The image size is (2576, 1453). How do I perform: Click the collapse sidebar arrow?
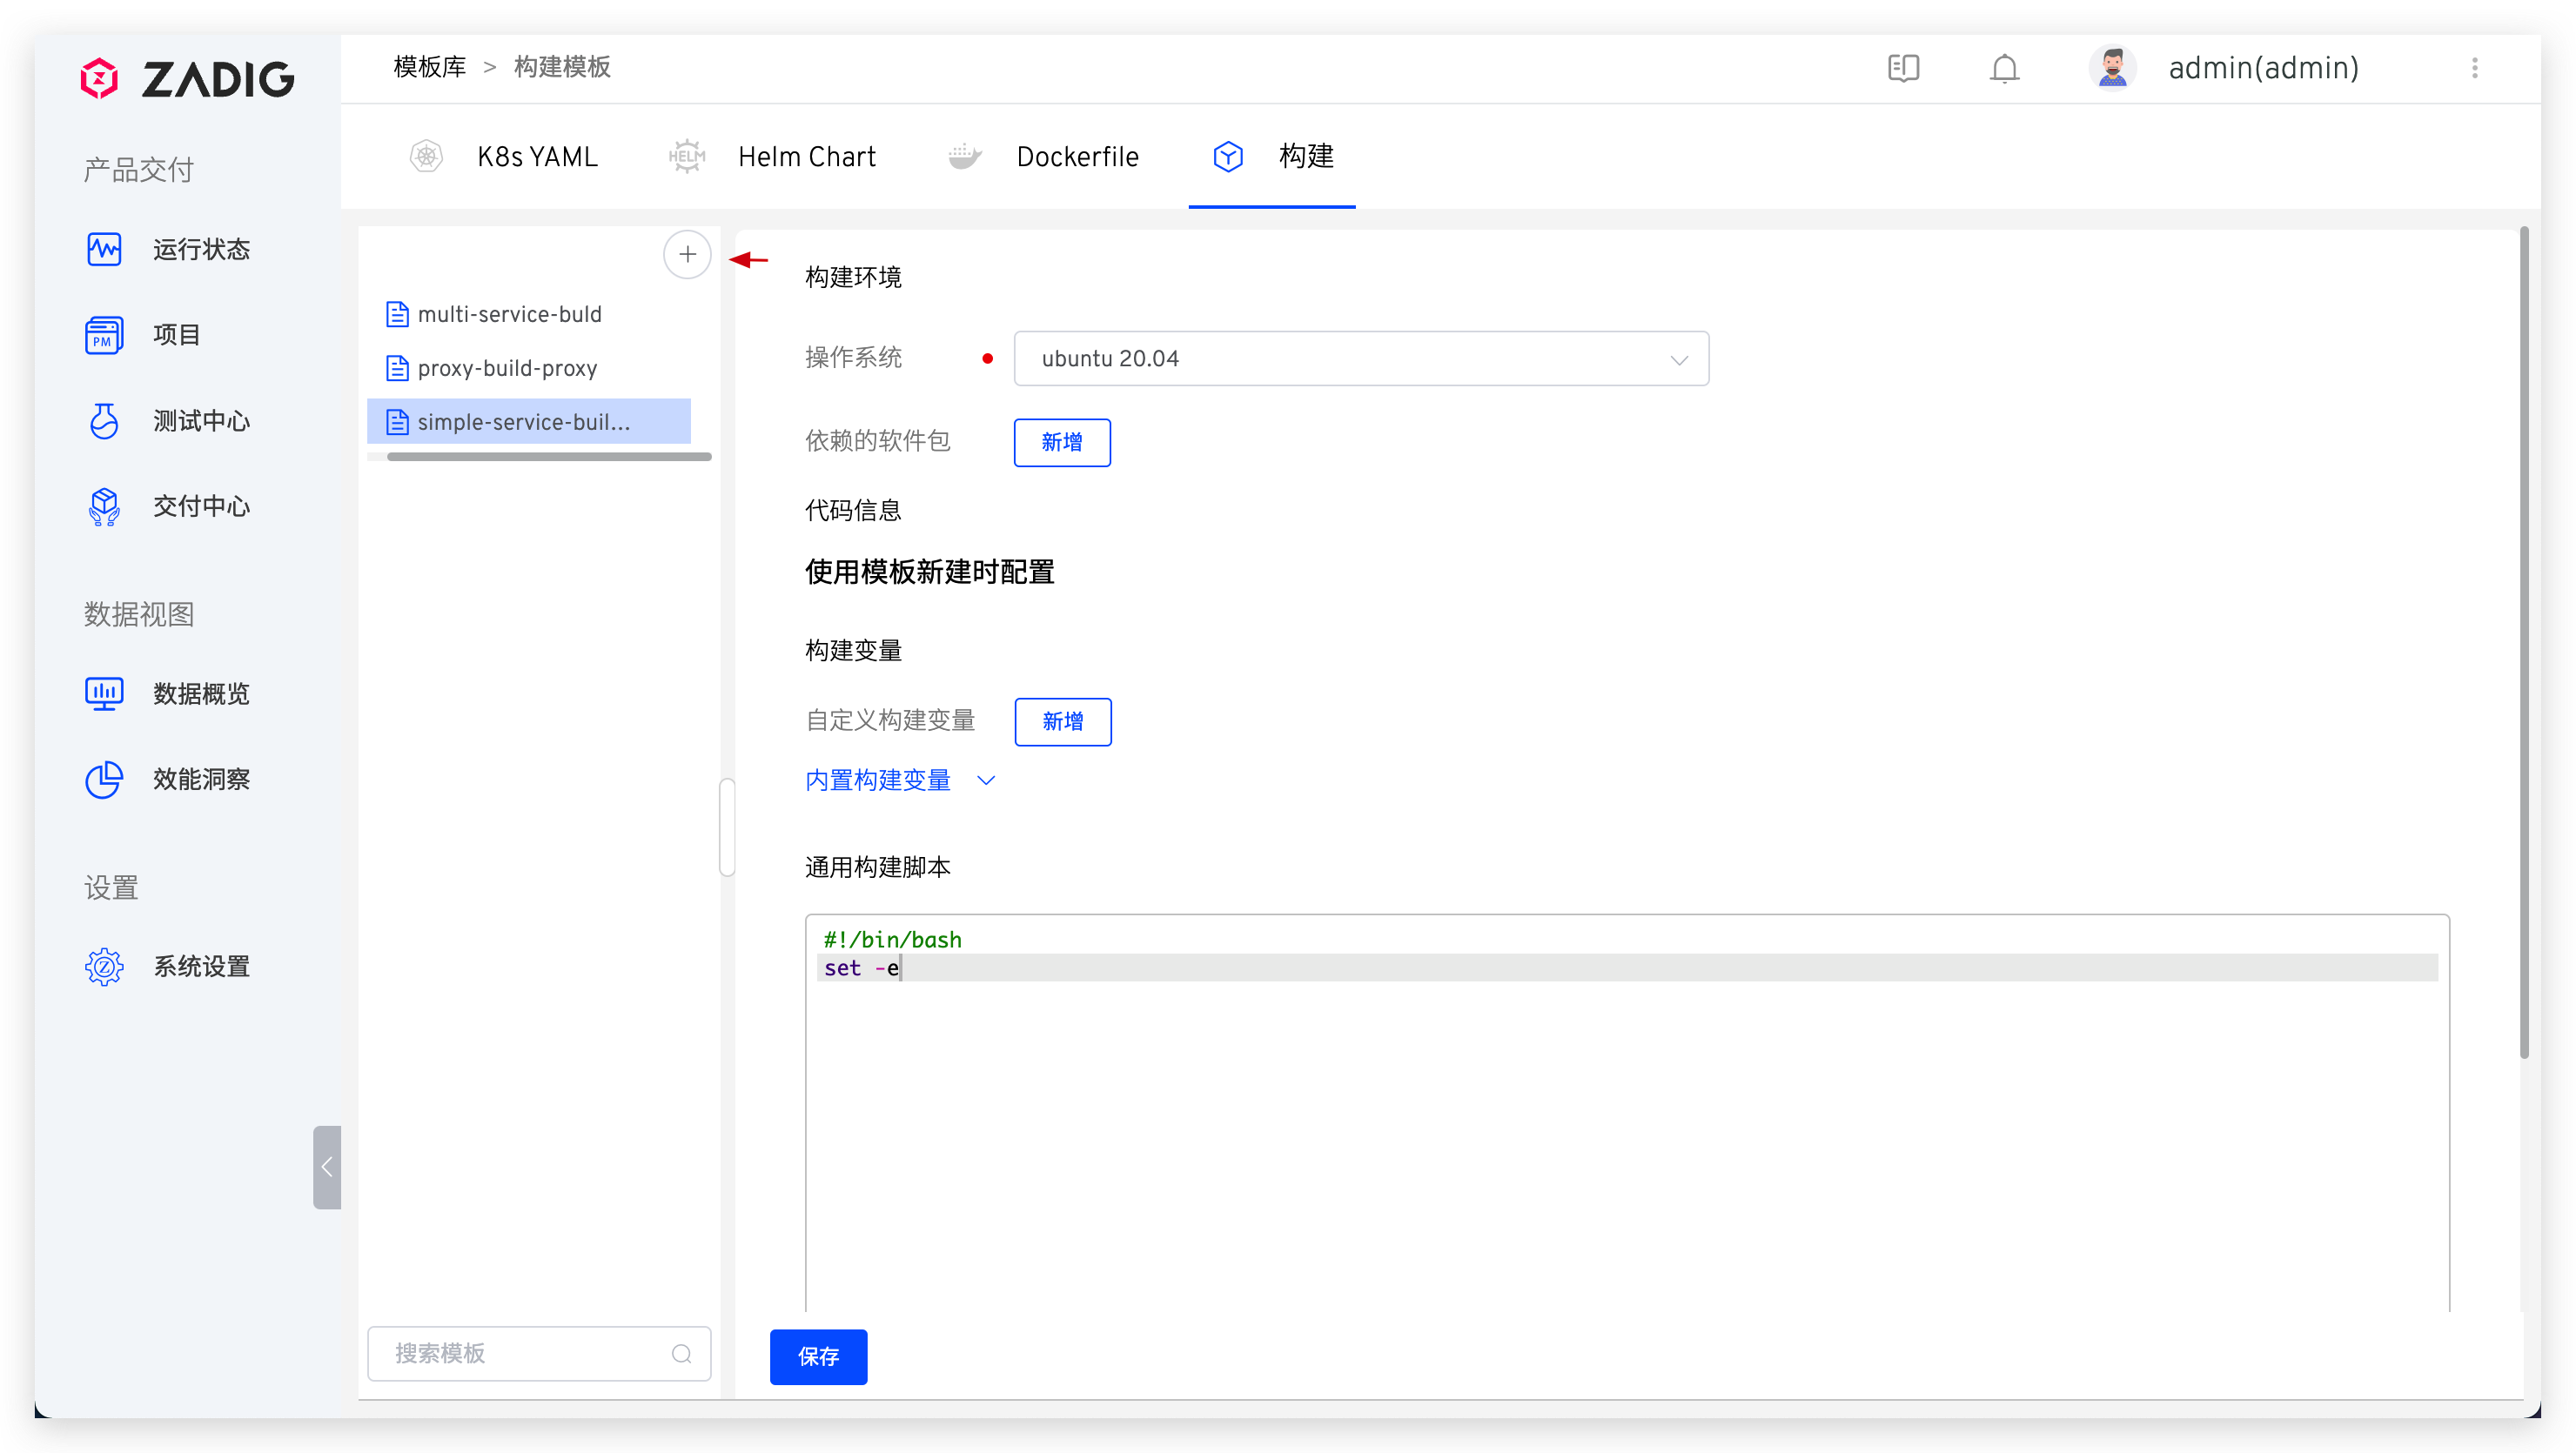point(327,1166)
